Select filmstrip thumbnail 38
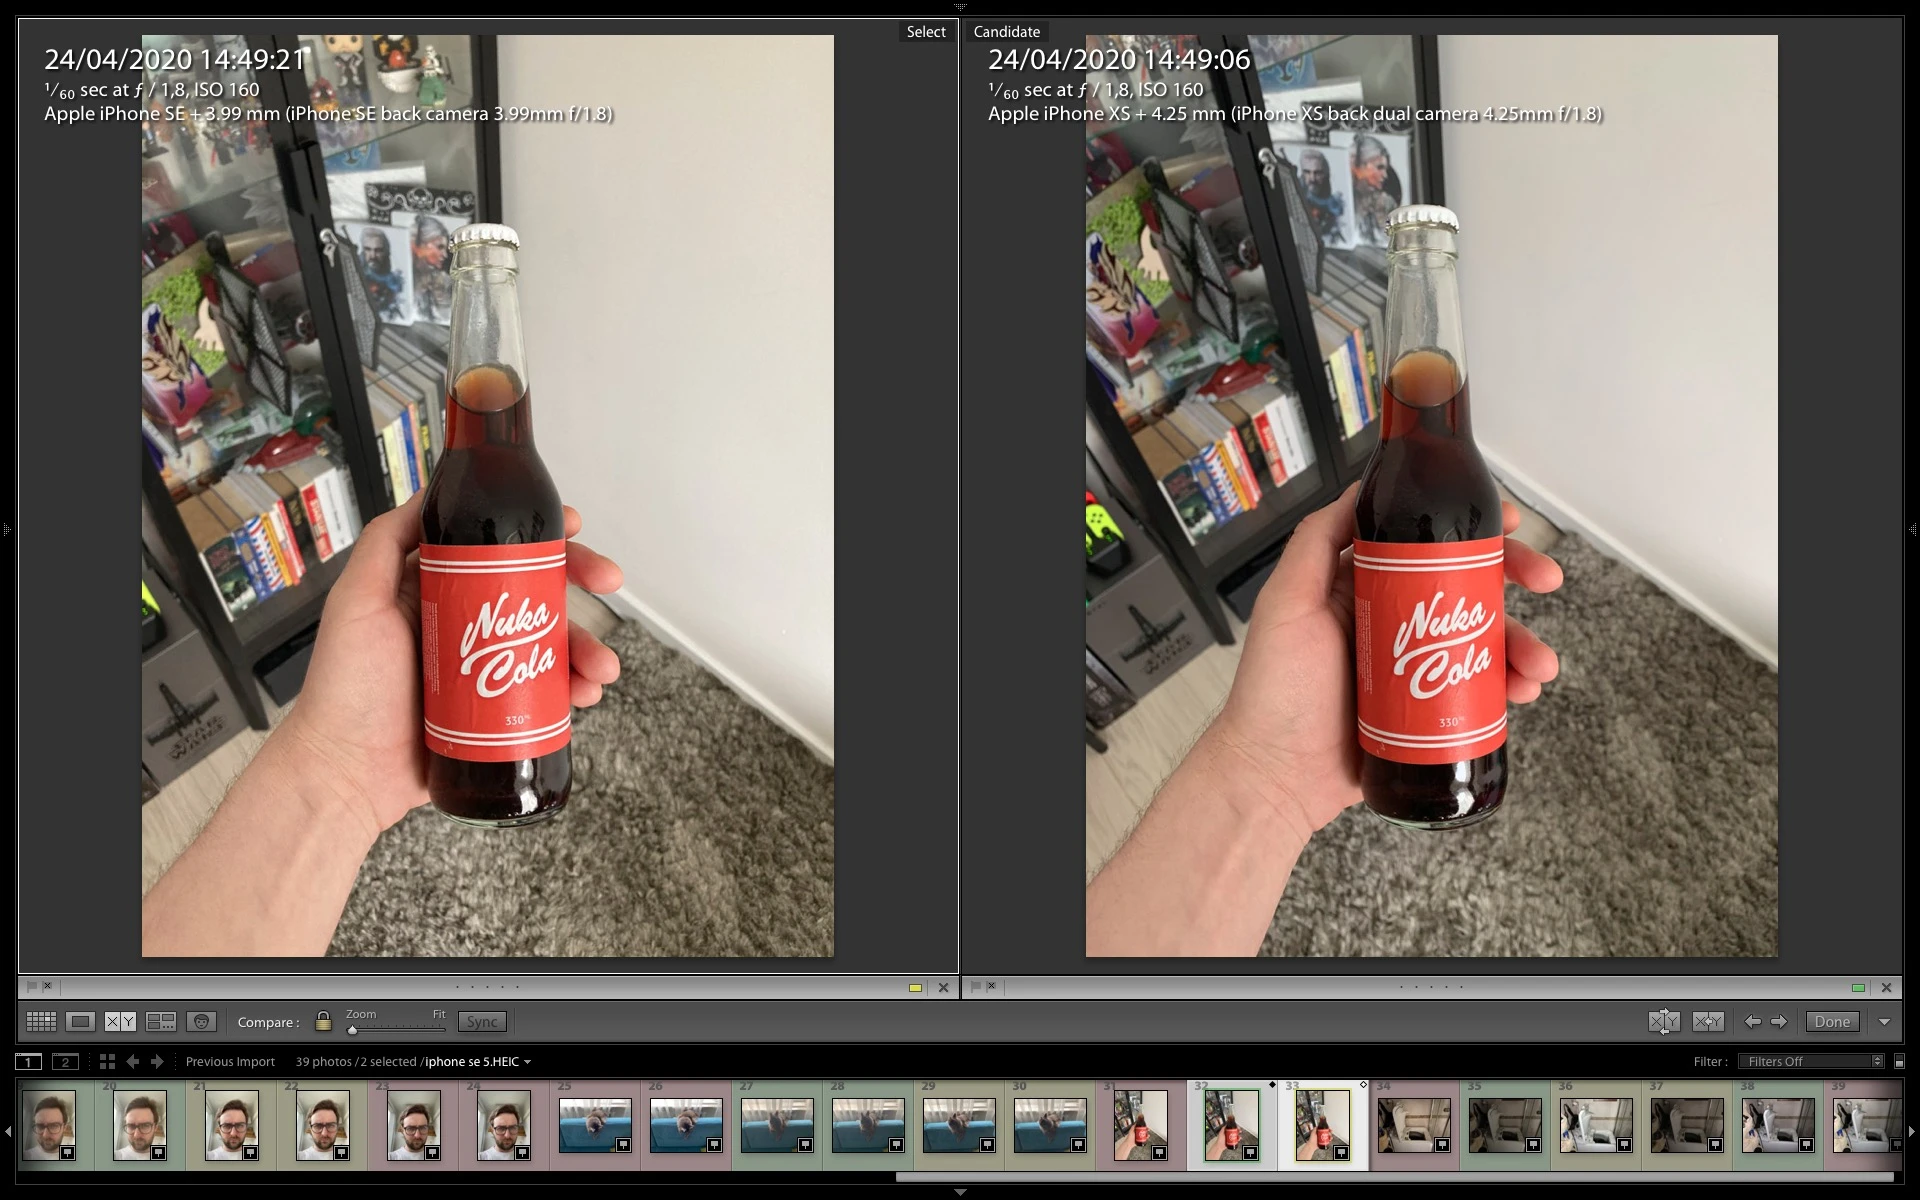 pyautogui.click(x=1777, y=1124)
